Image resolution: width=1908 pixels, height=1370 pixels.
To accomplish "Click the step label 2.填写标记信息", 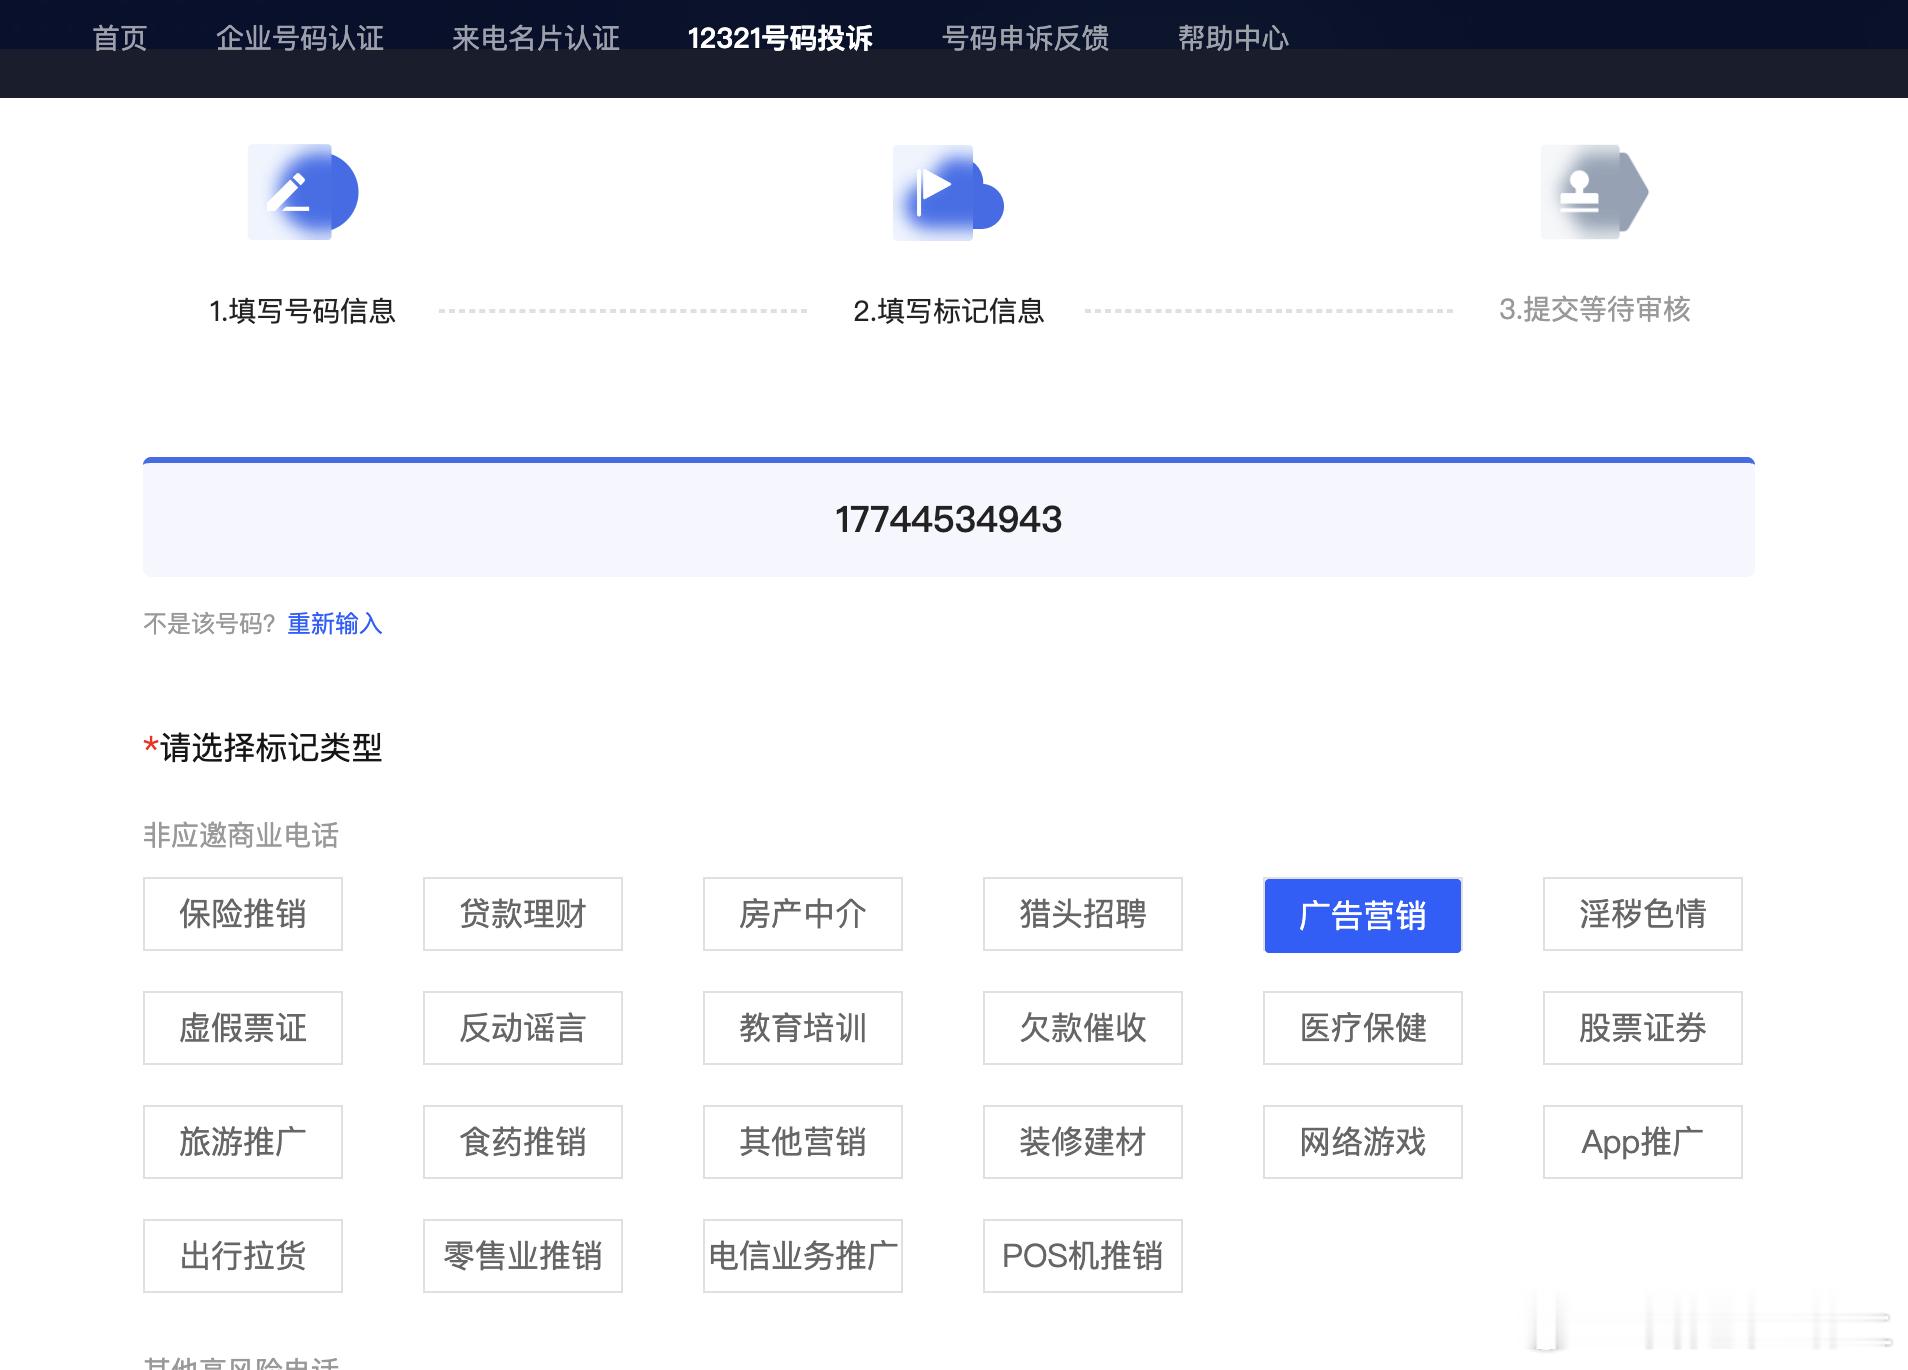I will click(949, 311).
